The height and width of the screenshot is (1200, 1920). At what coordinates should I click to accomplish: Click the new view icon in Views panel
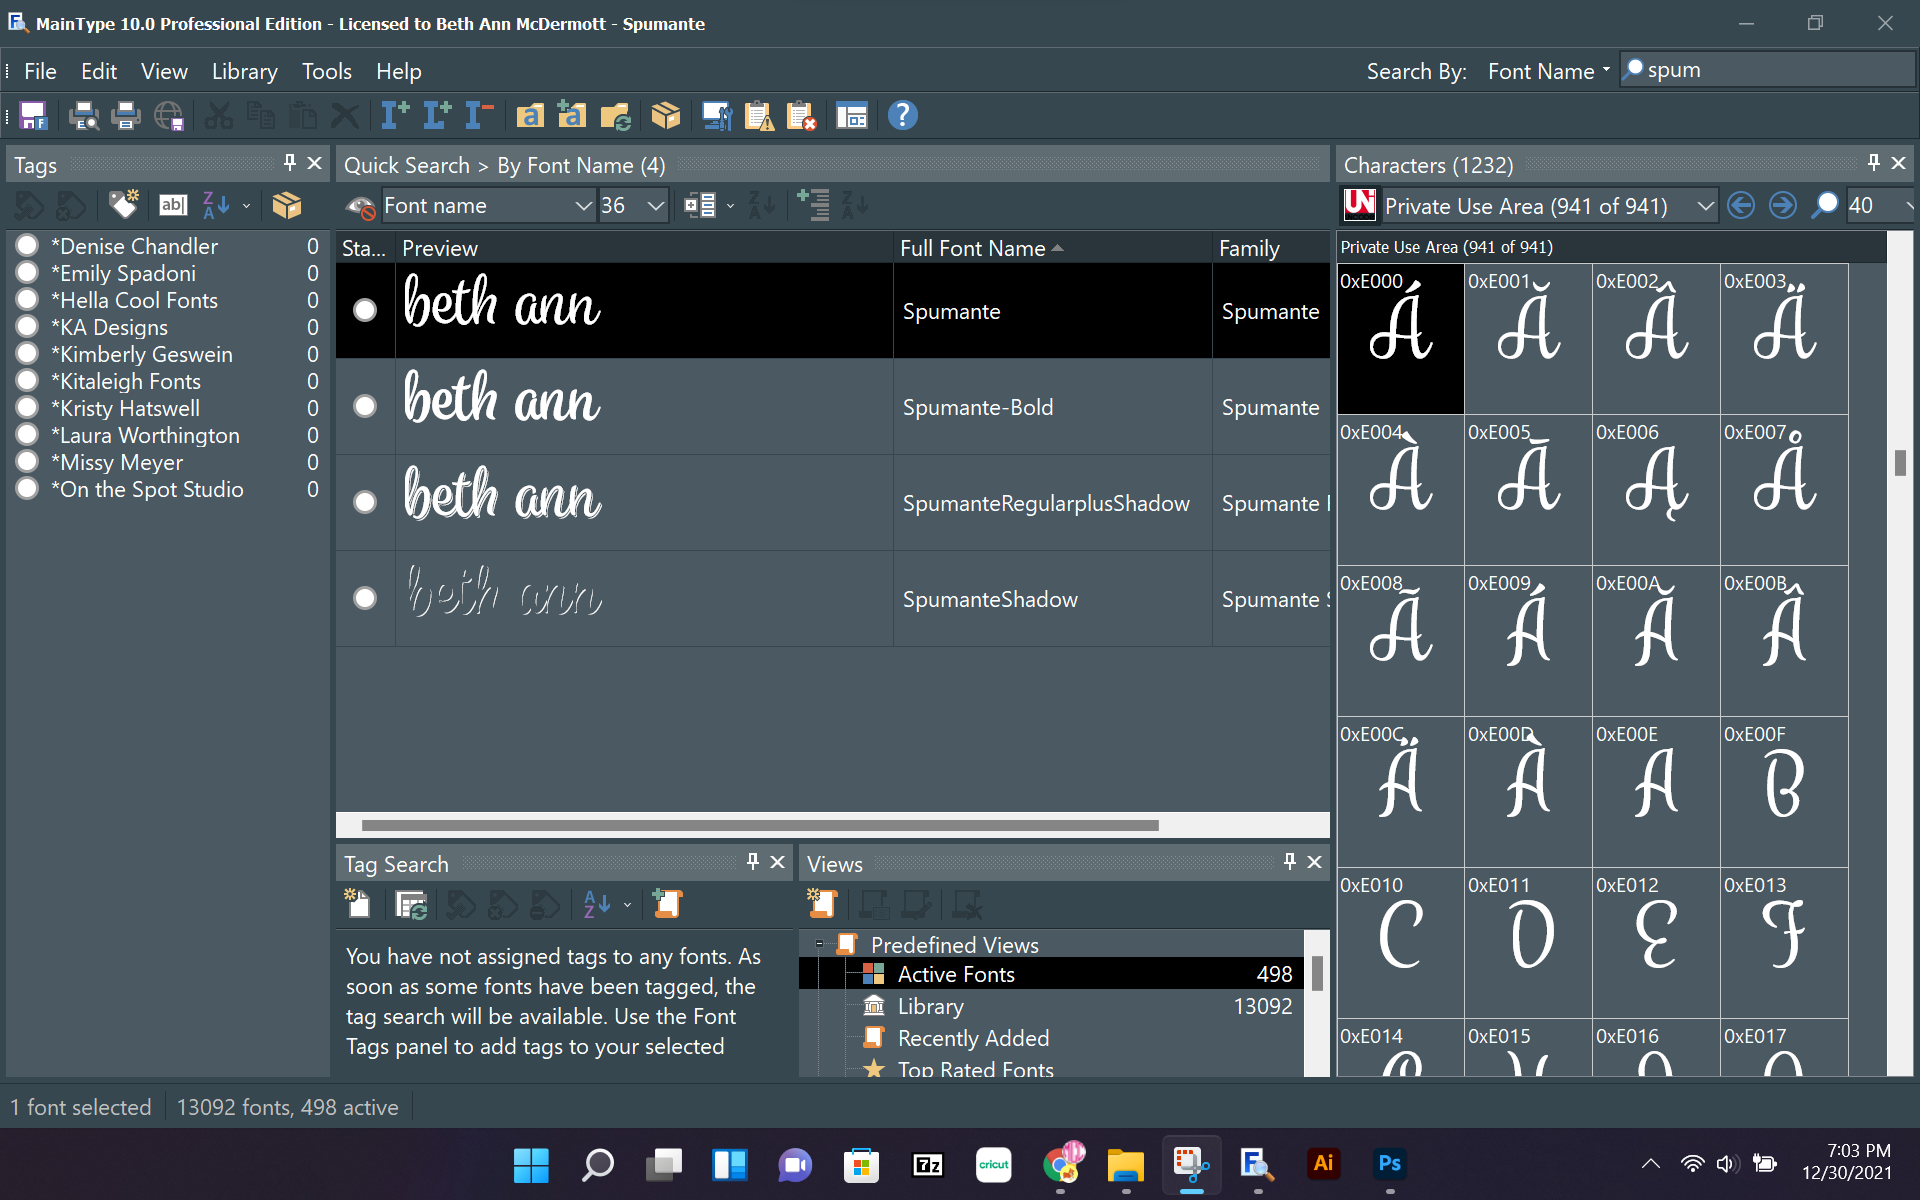(822, 903)
